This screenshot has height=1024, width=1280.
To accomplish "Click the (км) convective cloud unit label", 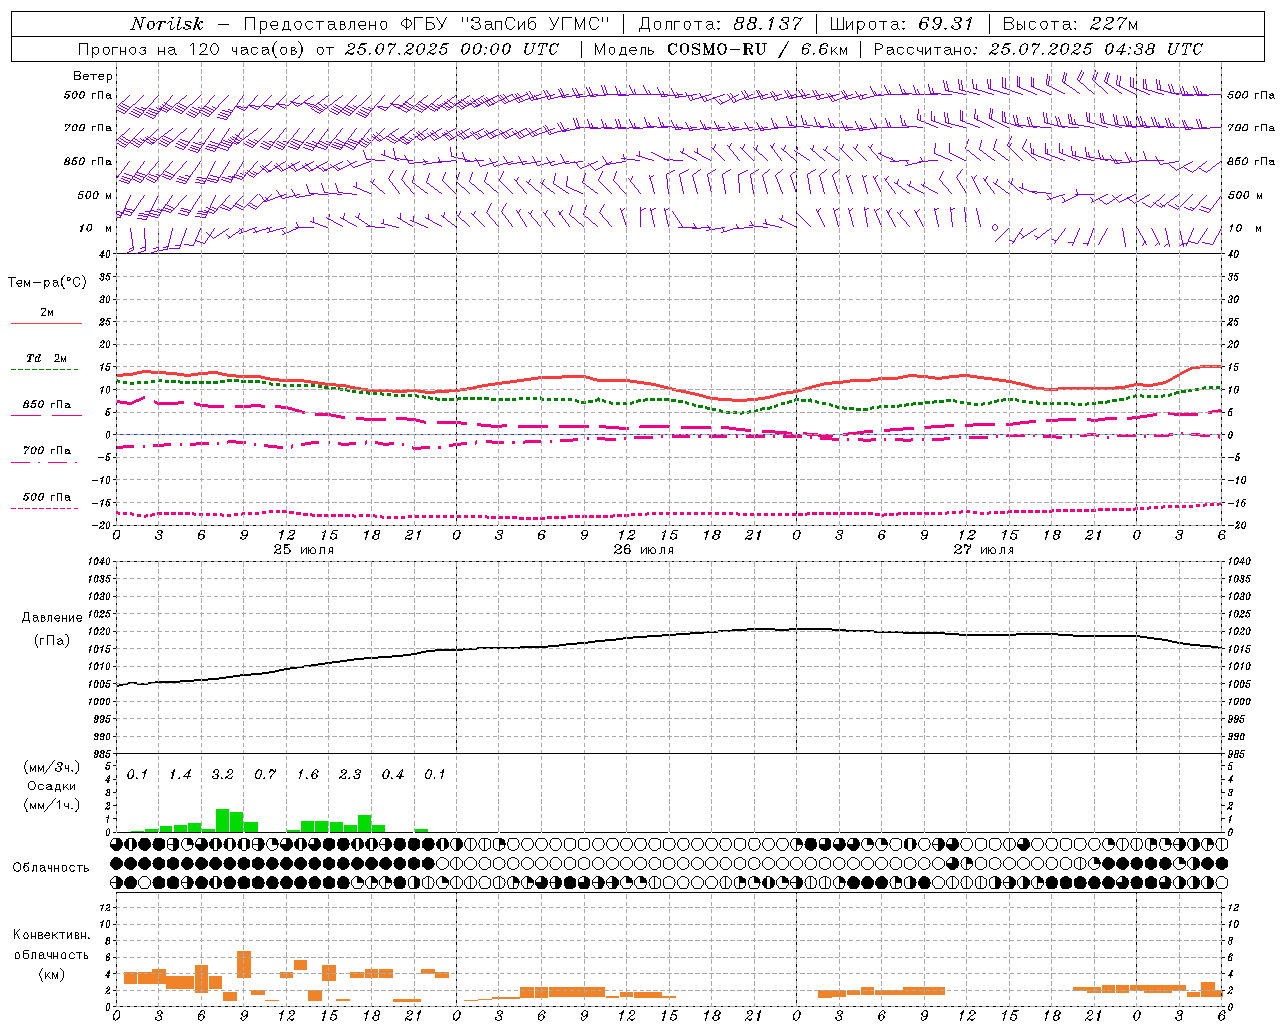I will point(53,973).
